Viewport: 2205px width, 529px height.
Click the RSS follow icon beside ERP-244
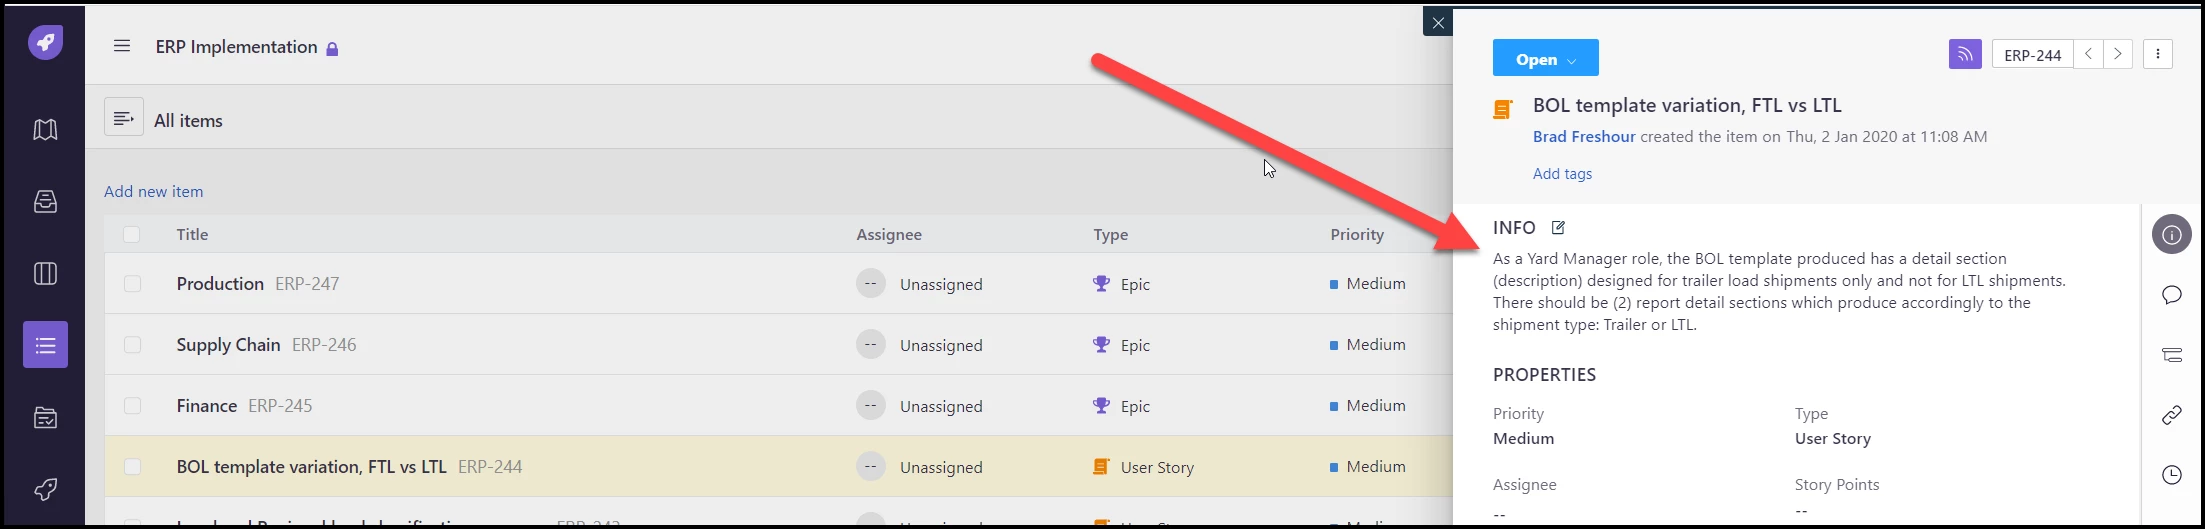coord(1965,54)
